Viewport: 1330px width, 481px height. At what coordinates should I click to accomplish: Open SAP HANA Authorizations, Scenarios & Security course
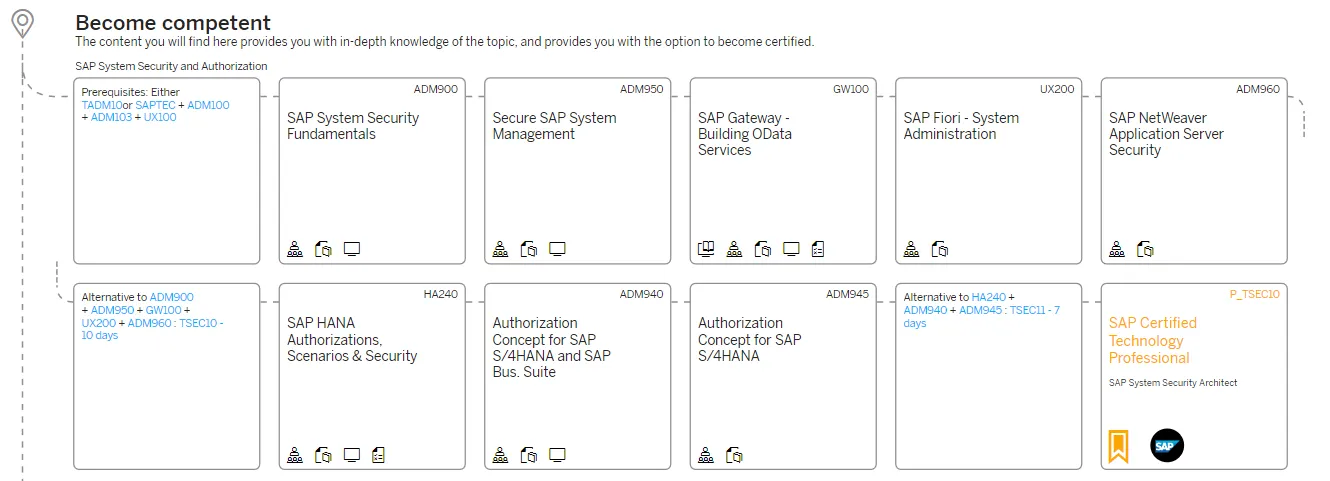point(352,339)
